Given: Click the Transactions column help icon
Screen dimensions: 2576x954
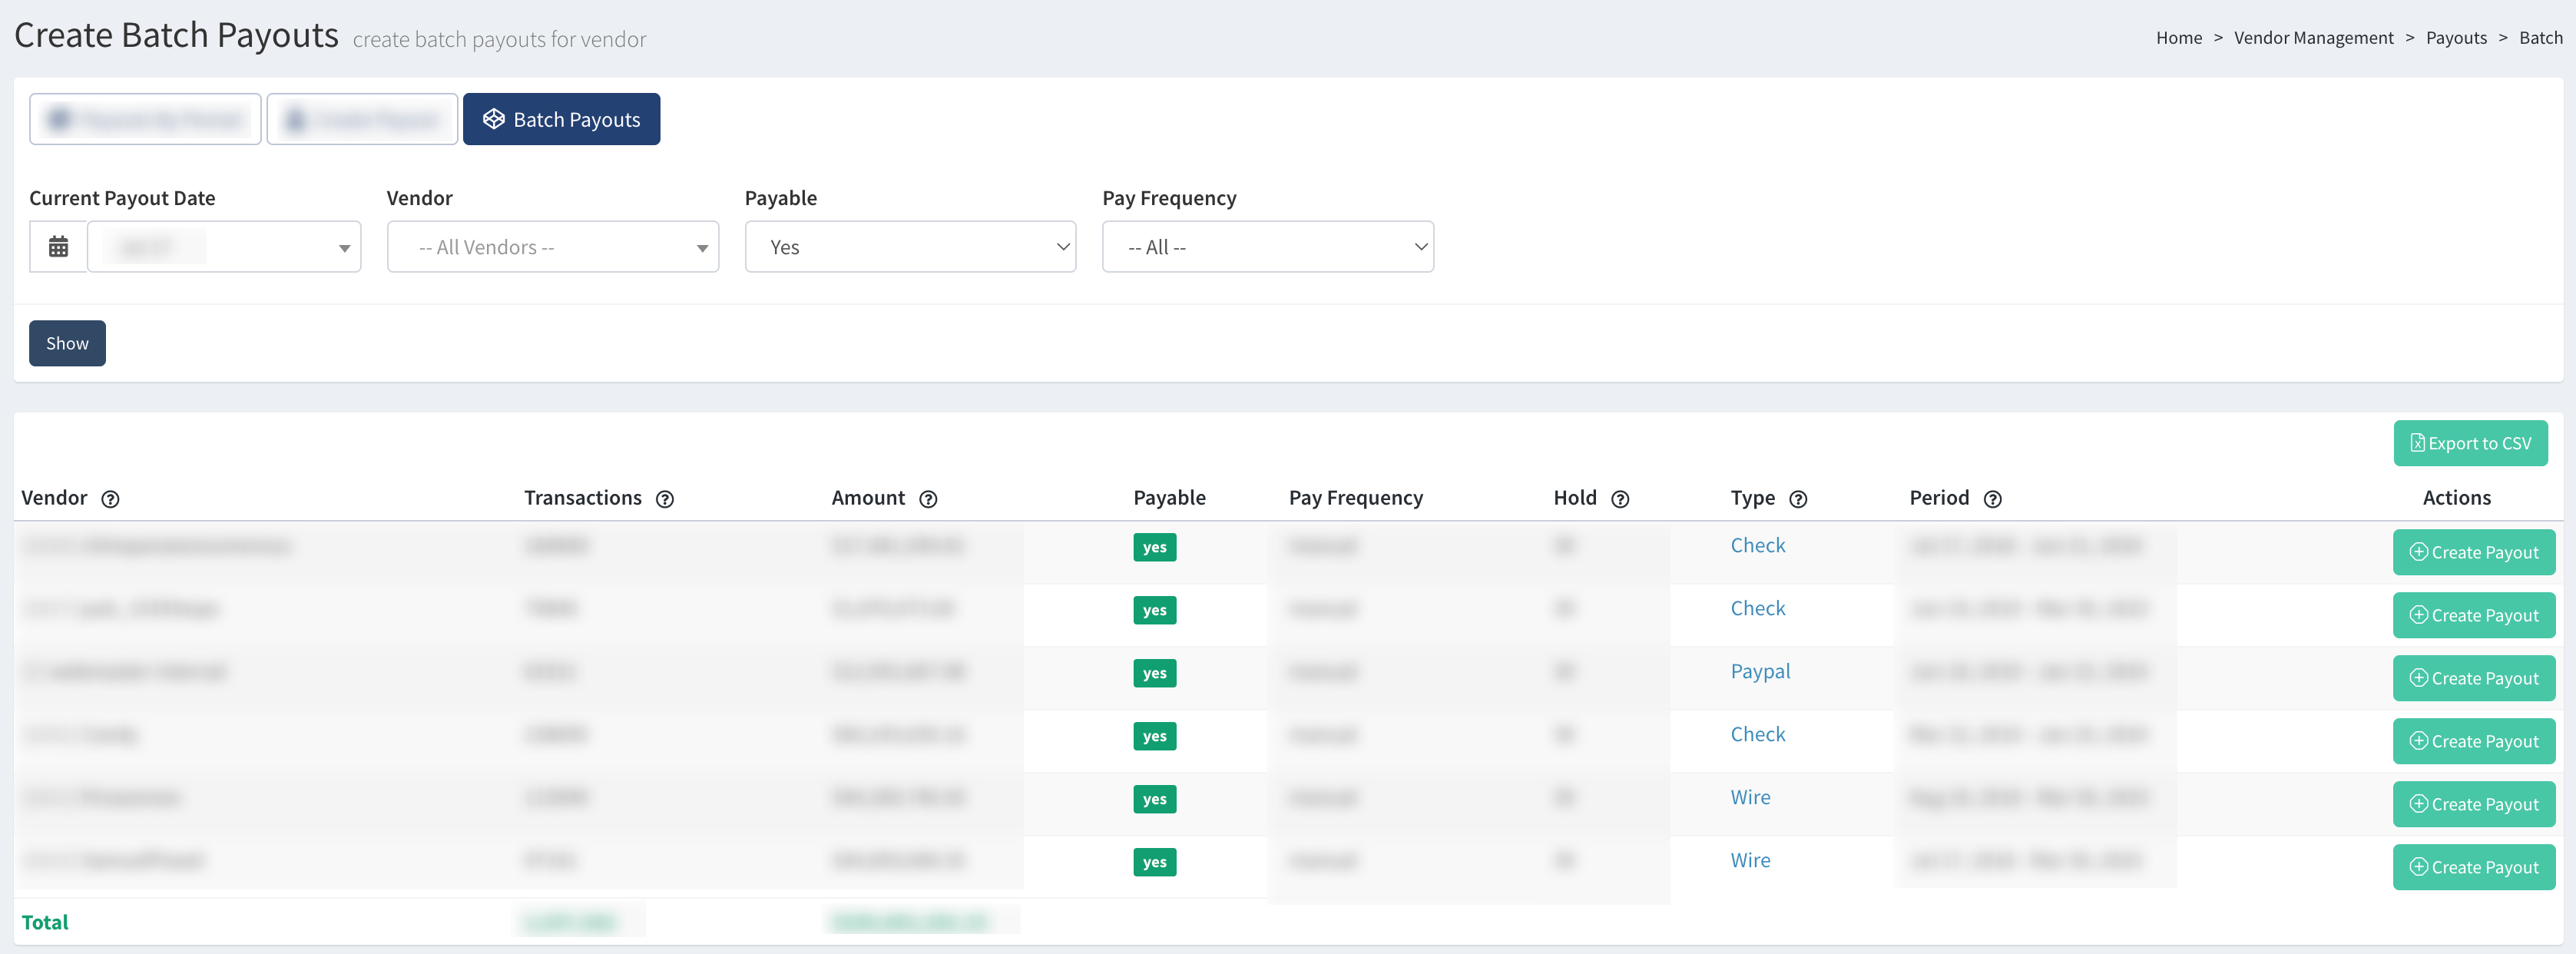Looking at the screenshot, I should 665,499.
